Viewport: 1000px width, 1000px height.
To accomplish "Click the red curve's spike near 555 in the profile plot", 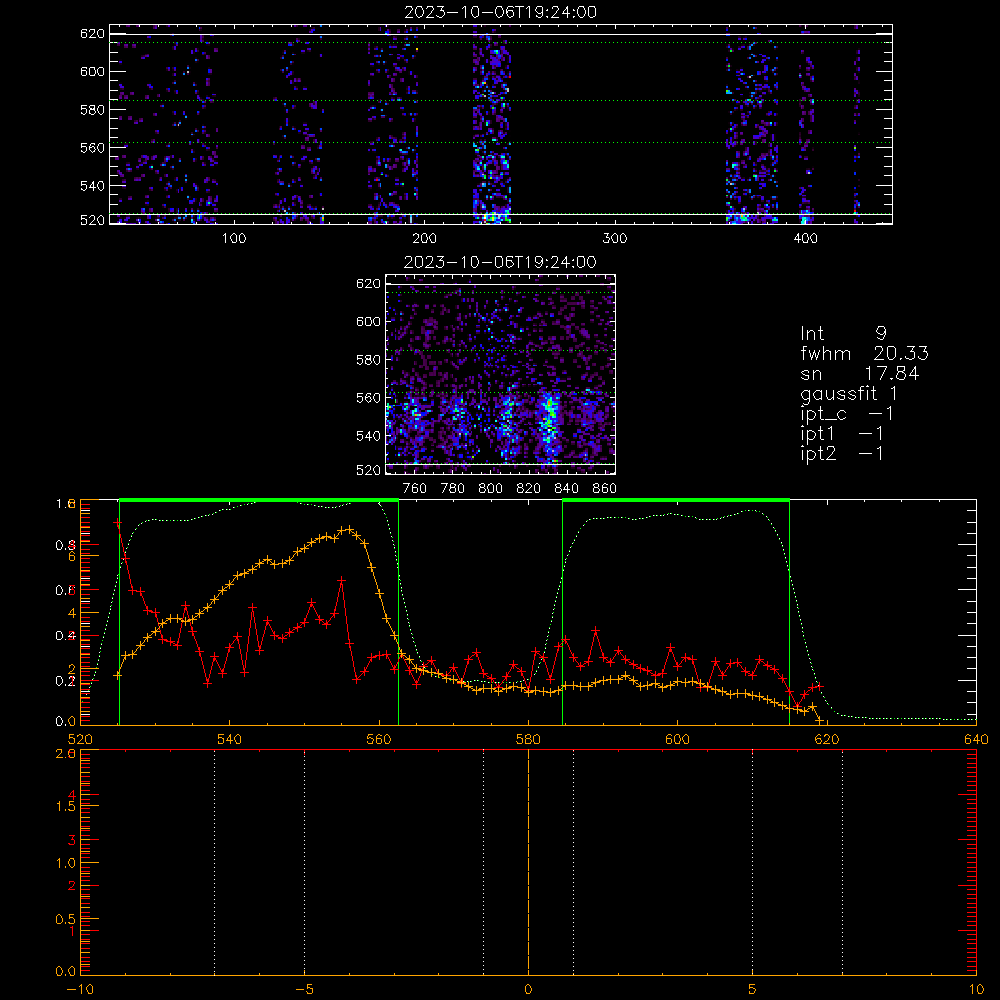I will tap(342, 580).
